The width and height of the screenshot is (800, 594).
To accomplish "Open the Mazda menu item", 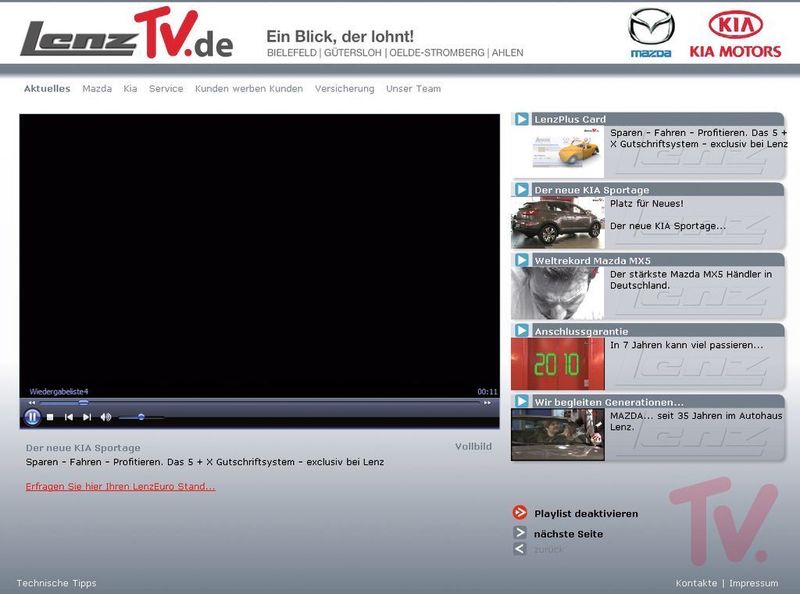I will (x=97, y=88).
